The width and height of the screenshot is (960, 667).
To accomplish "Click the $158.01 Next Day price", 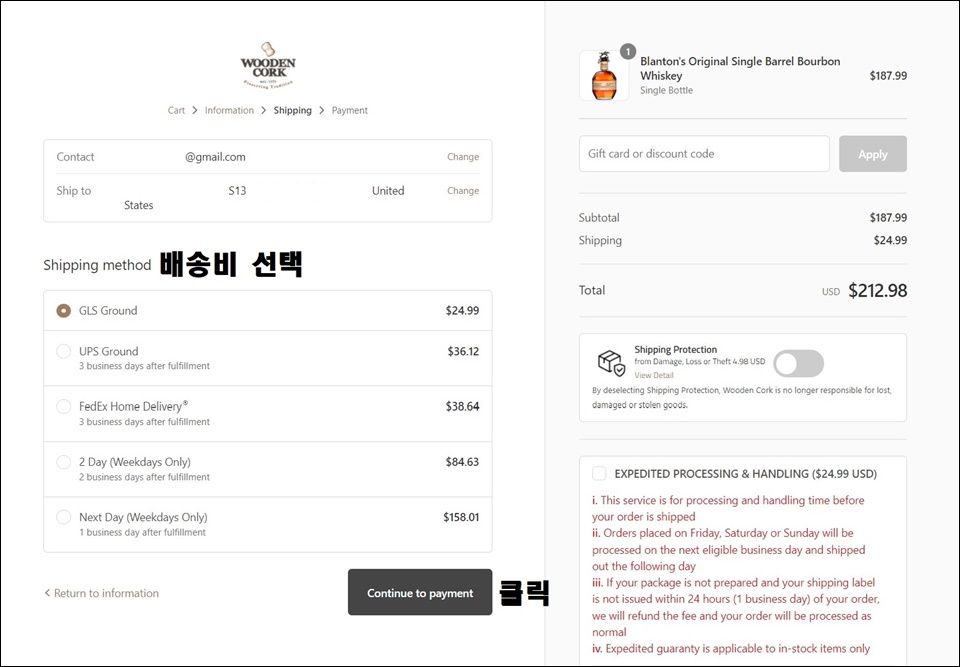I will click(461, 517).
